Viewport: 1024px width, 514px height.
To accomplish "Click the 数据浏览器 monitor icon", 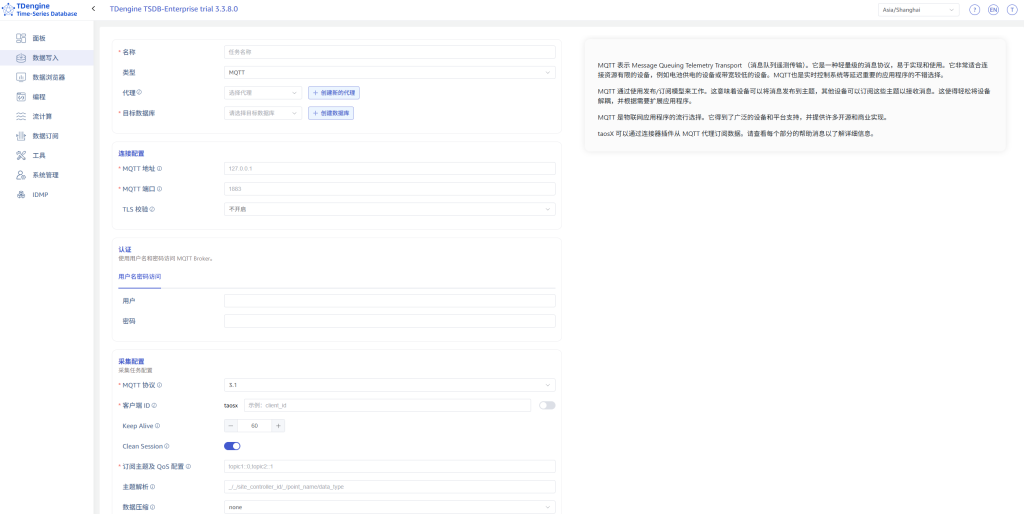I will (21, 77).
